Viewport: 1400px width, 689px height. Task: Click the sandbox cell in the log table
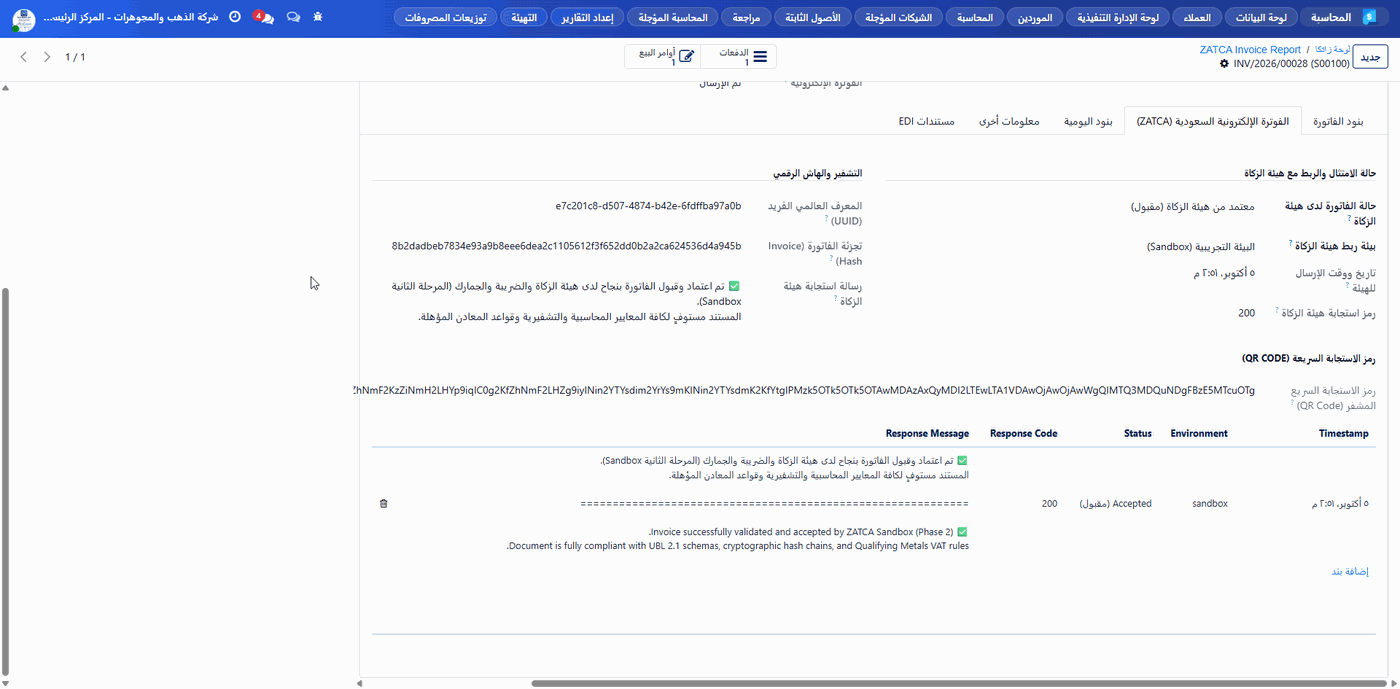(1209, 504)
